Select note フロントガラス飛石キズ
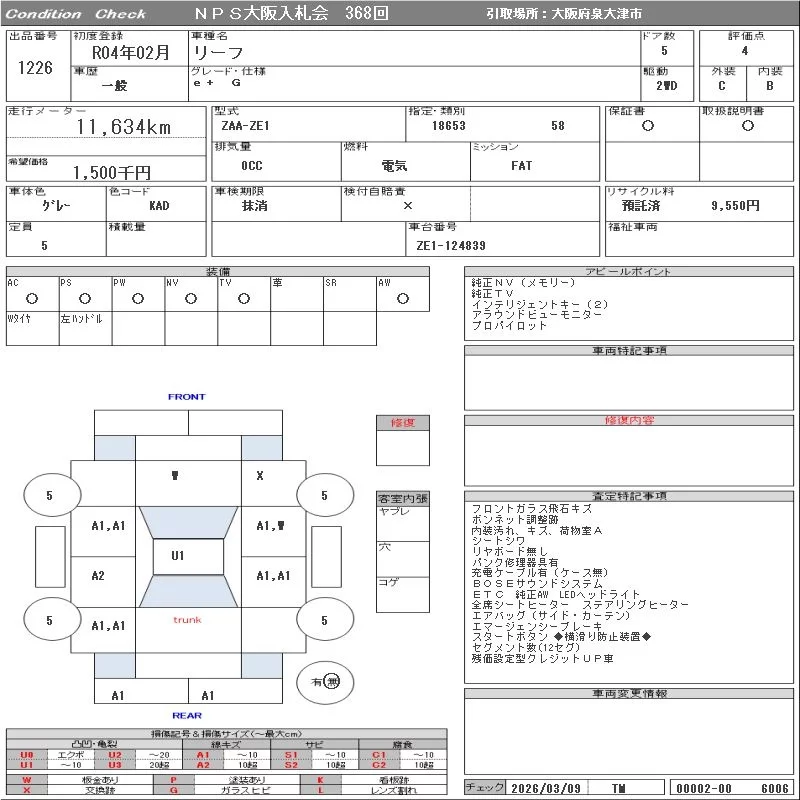Image resolution: width=800 pixels, height=800 pixels. (x=532, y=509)
